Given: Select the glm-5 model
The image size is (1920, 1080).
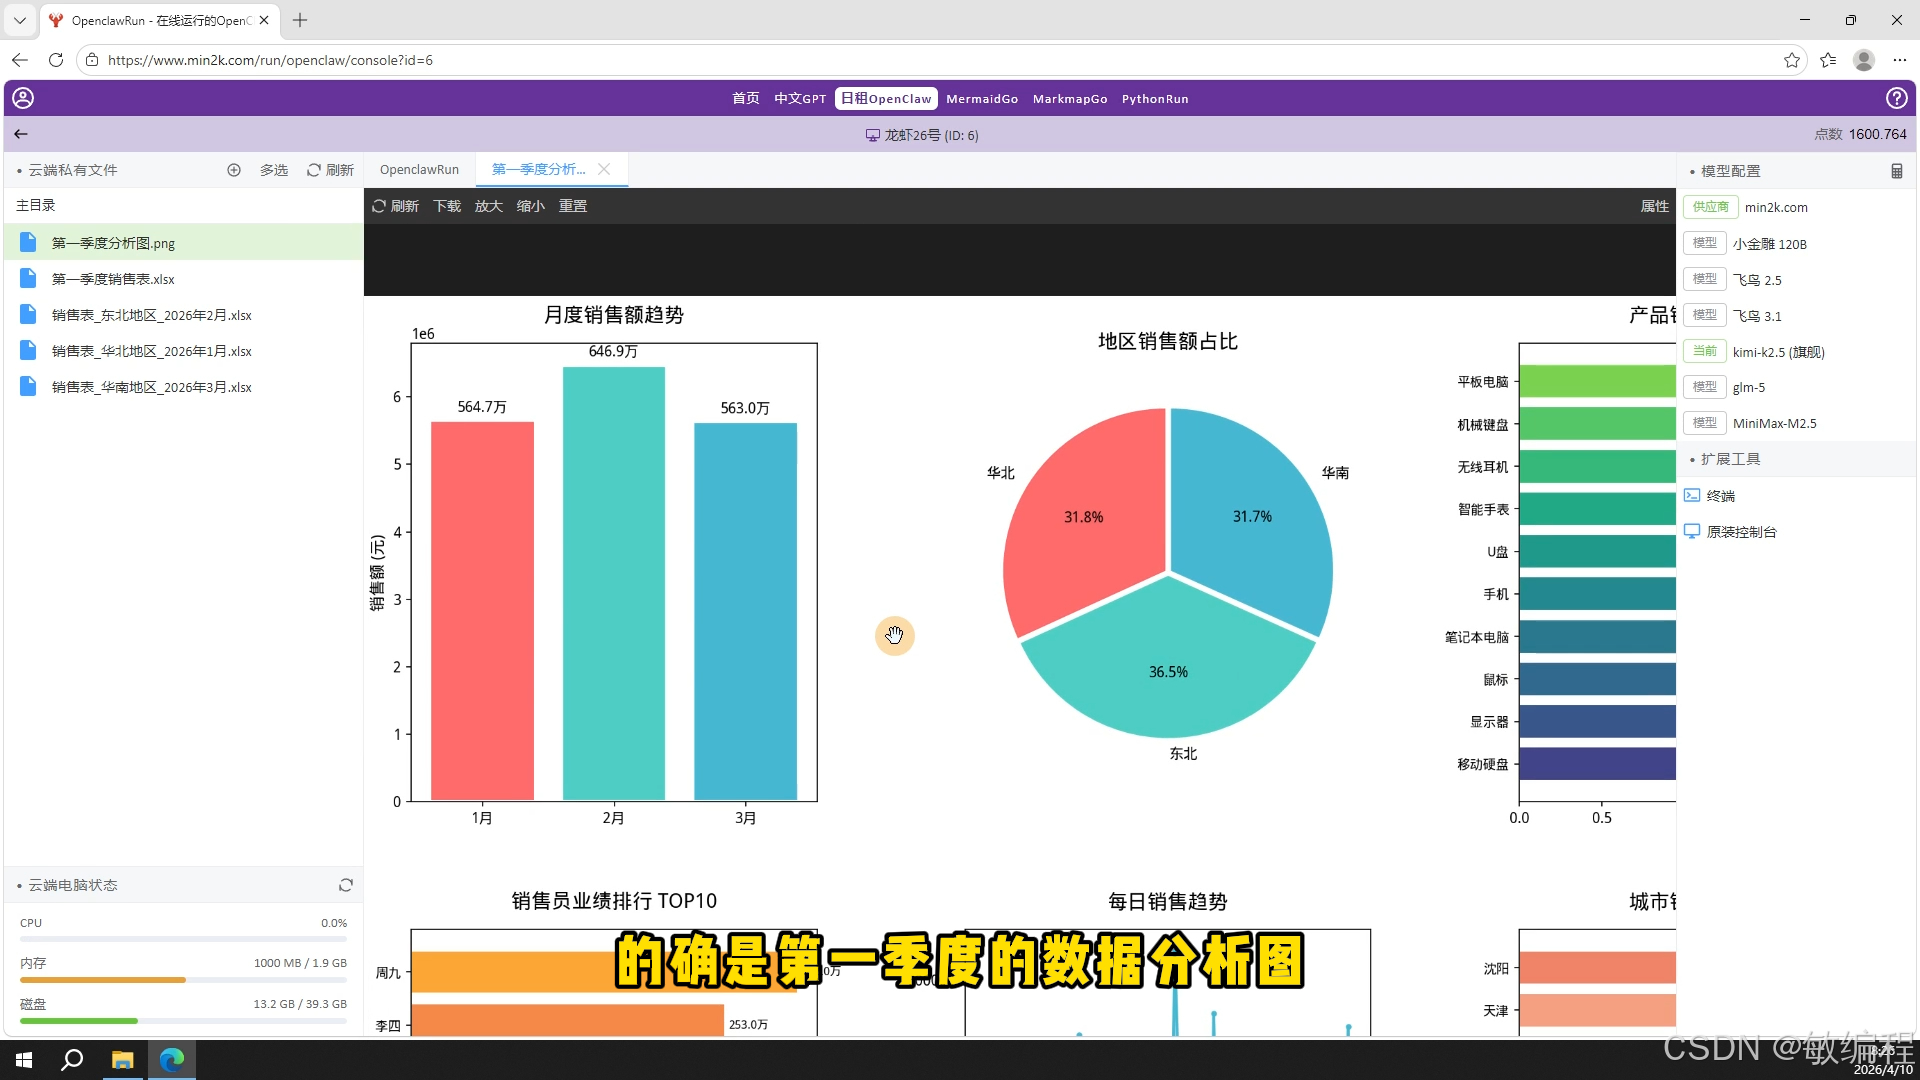Looking at the screenshot, I should 1748,387.
